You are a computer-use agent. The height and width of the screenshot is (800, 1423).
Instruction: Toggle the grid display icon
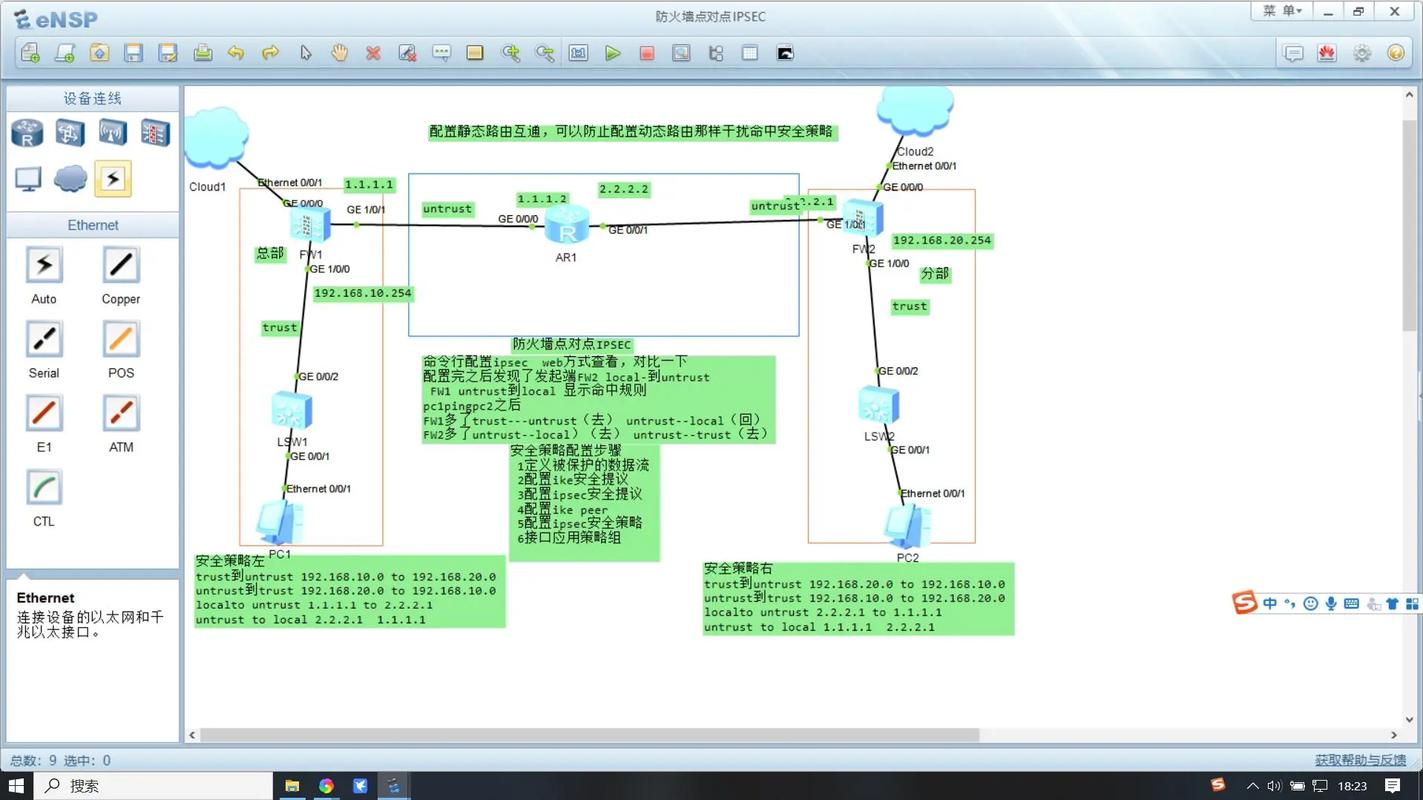750,53
